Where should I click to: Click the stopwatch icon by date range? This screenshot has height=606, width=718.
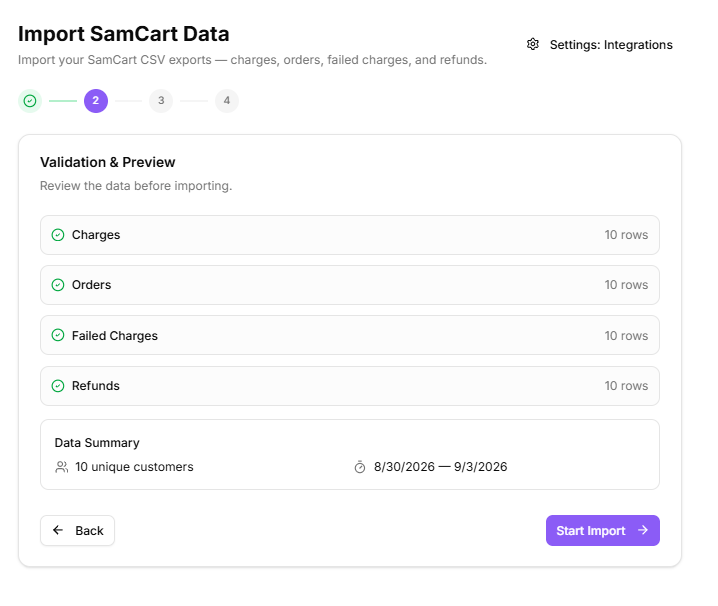point(360,467)
